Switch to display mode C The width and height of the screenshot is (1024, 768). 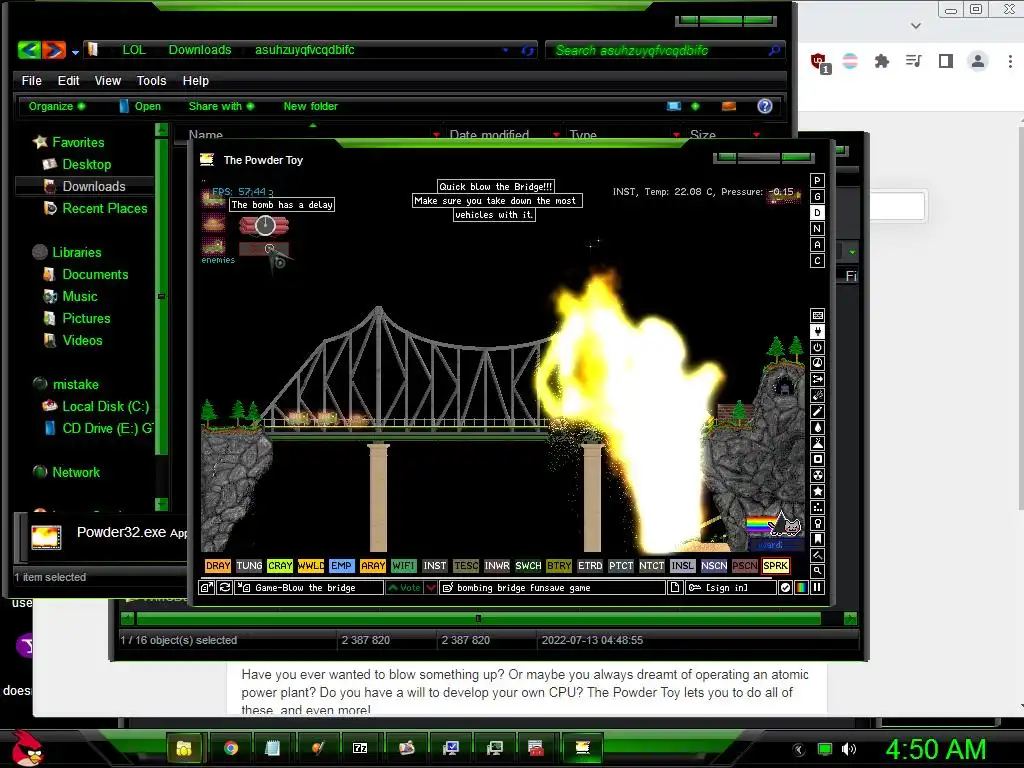point(817,261)
